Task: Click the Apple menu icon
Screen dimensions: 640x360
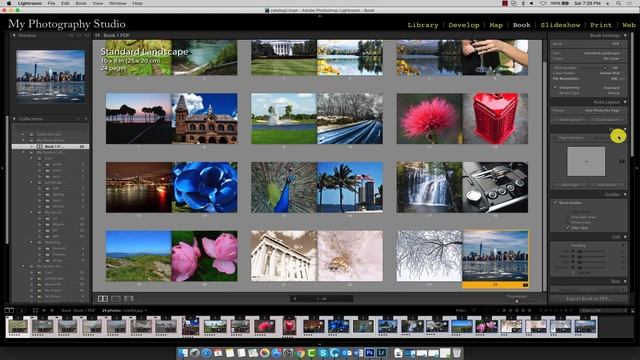Action: point(9,3)
